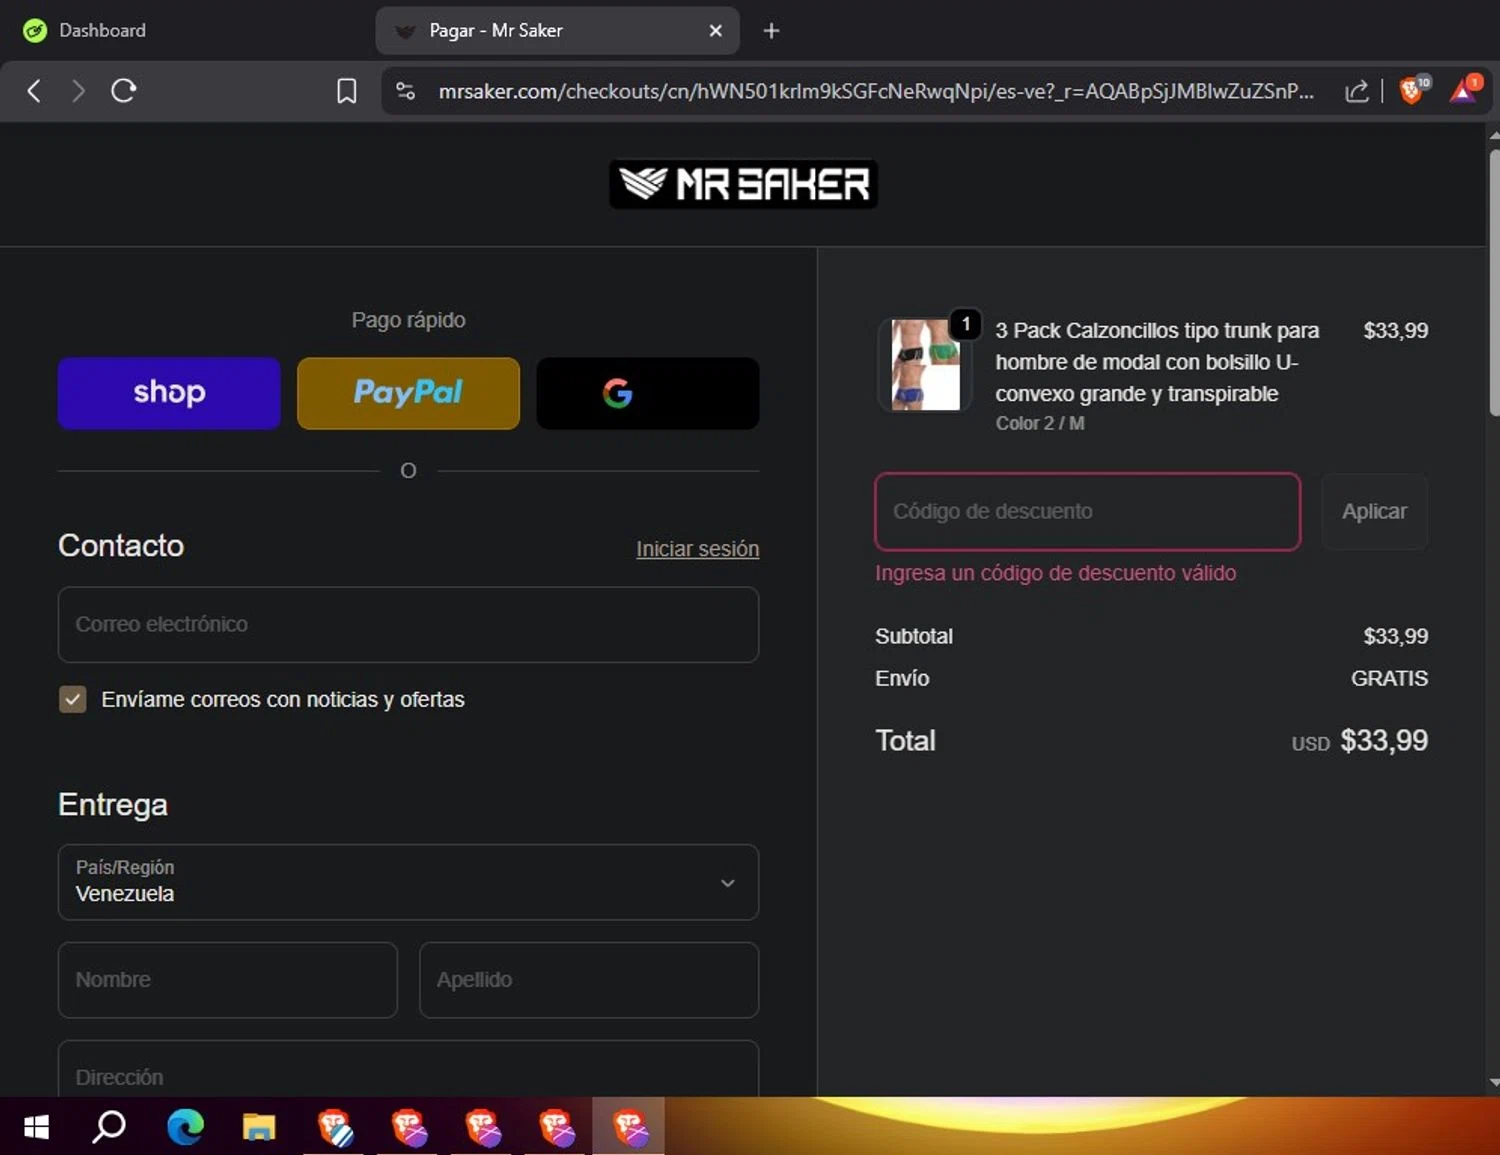Image resolution: width=1500 pixels, height=1155 pixels.
Task: Click the page scrollbar up arrow
Action: click(x=1493, y=135)
